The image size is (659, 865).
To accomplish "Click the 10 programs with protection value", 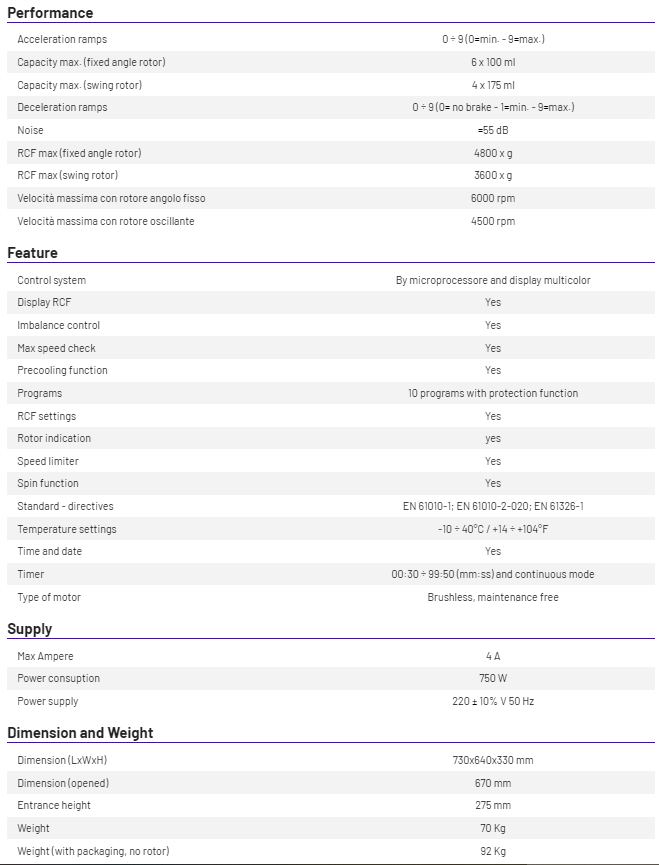I will pyautogui.click(x=493, y=393).
